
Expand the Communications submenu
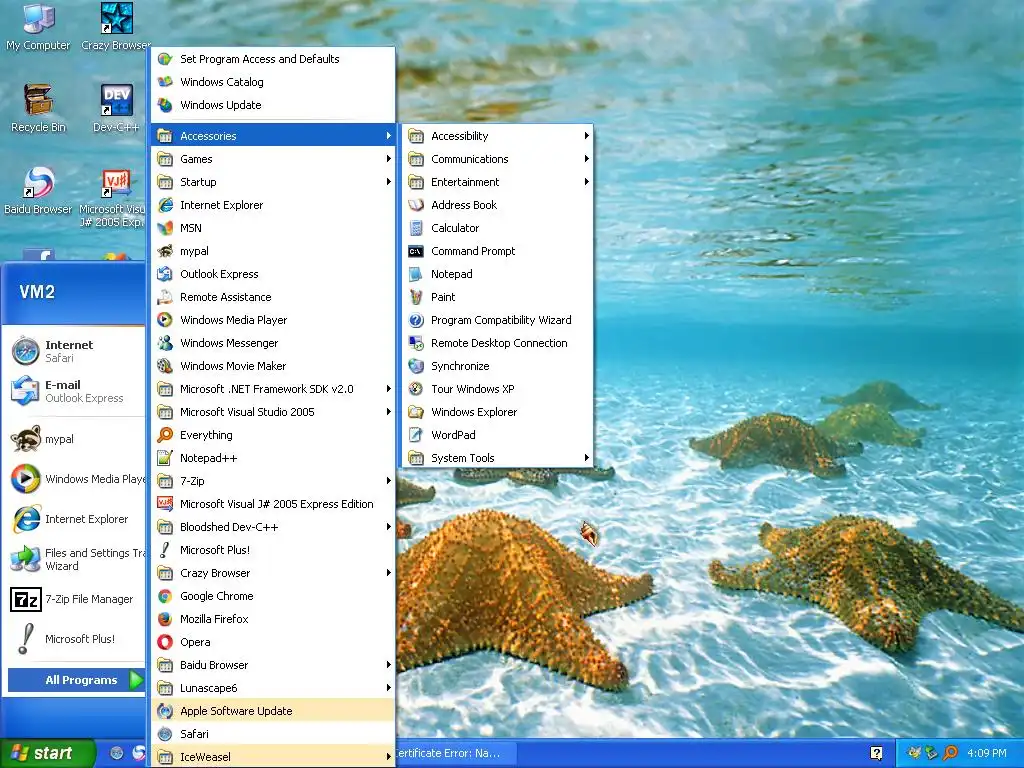coord(500,159)
